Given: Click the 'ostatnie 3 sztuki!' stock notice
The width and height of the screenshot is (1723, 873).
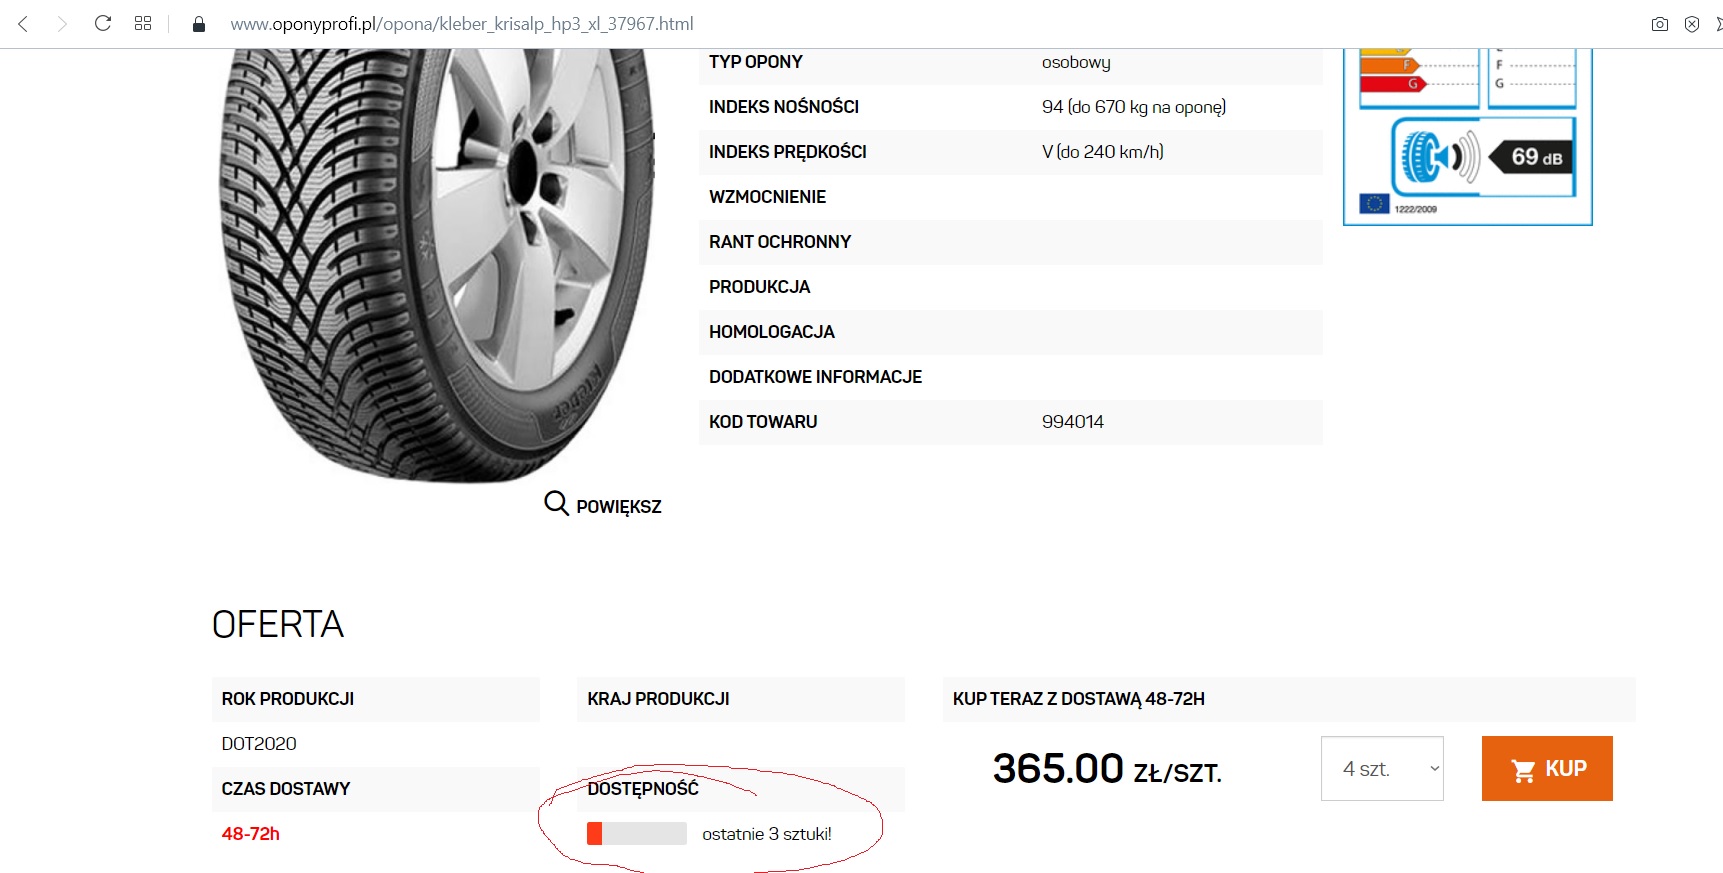Looking at the screenshot, I should pos(767,834).
